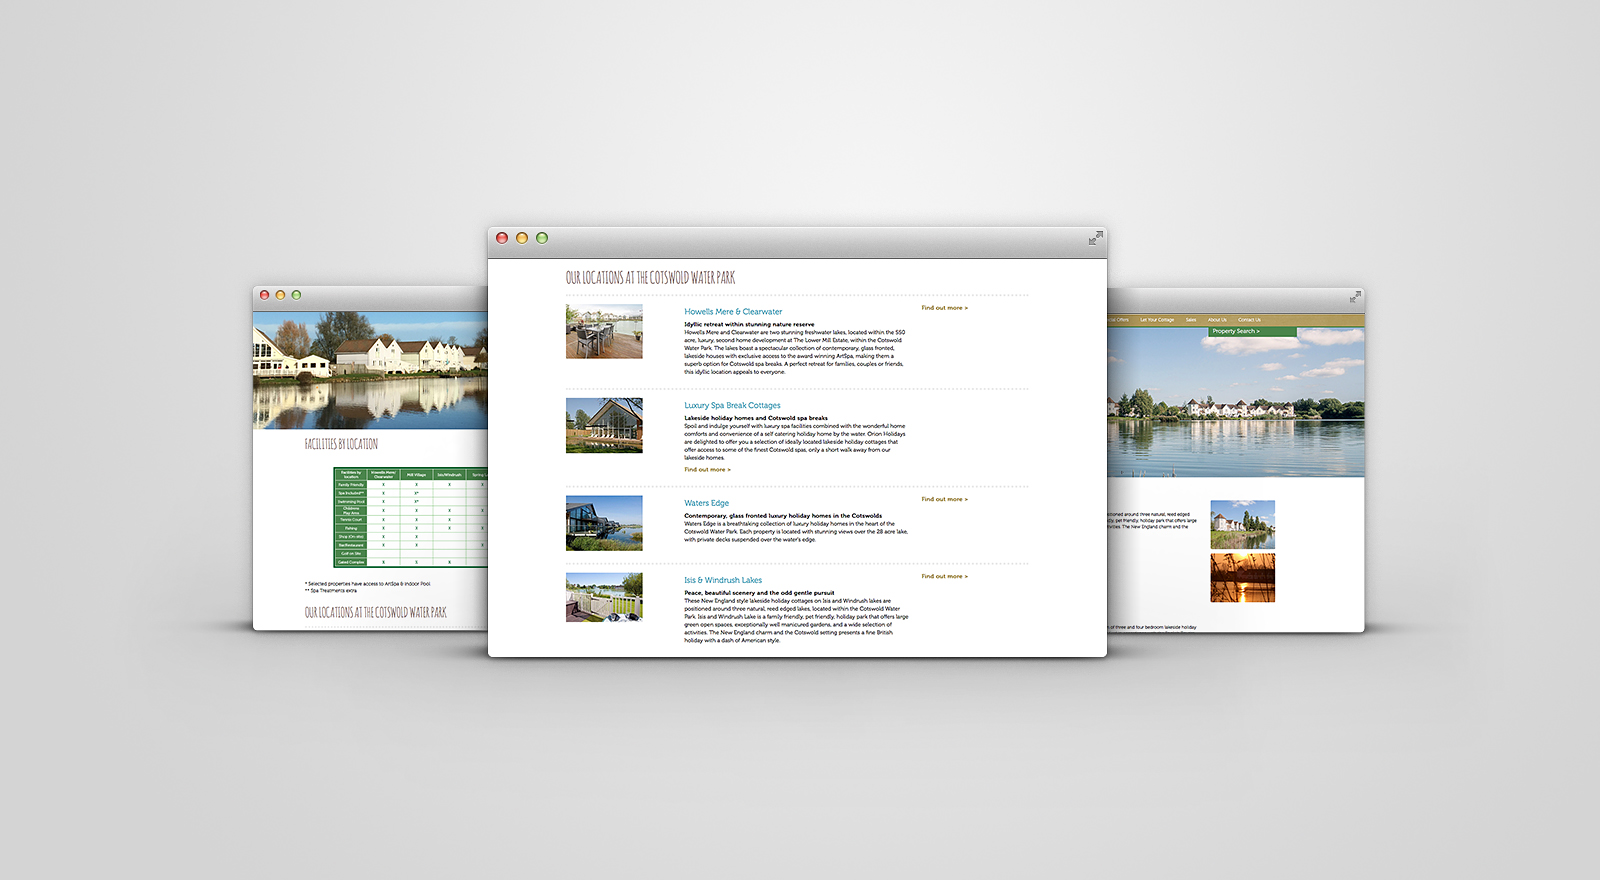This screenshot has height=880, width=1600.
Task: Select Gated Complex row in facilities table
Action: [410, 562]
